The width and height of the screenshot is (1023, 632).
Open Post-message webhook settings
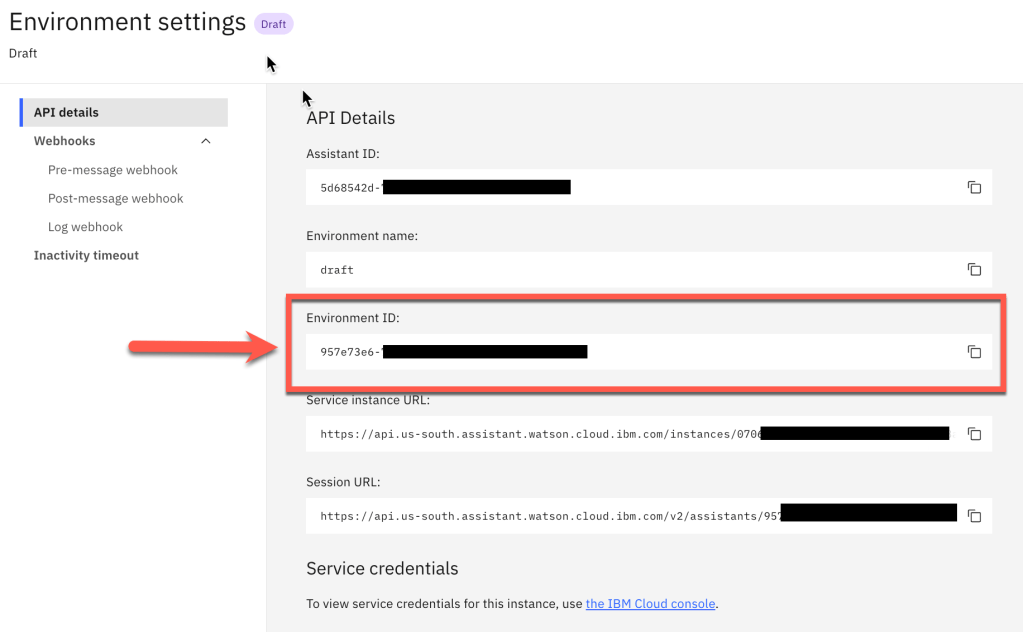click(x=116, y=198)
